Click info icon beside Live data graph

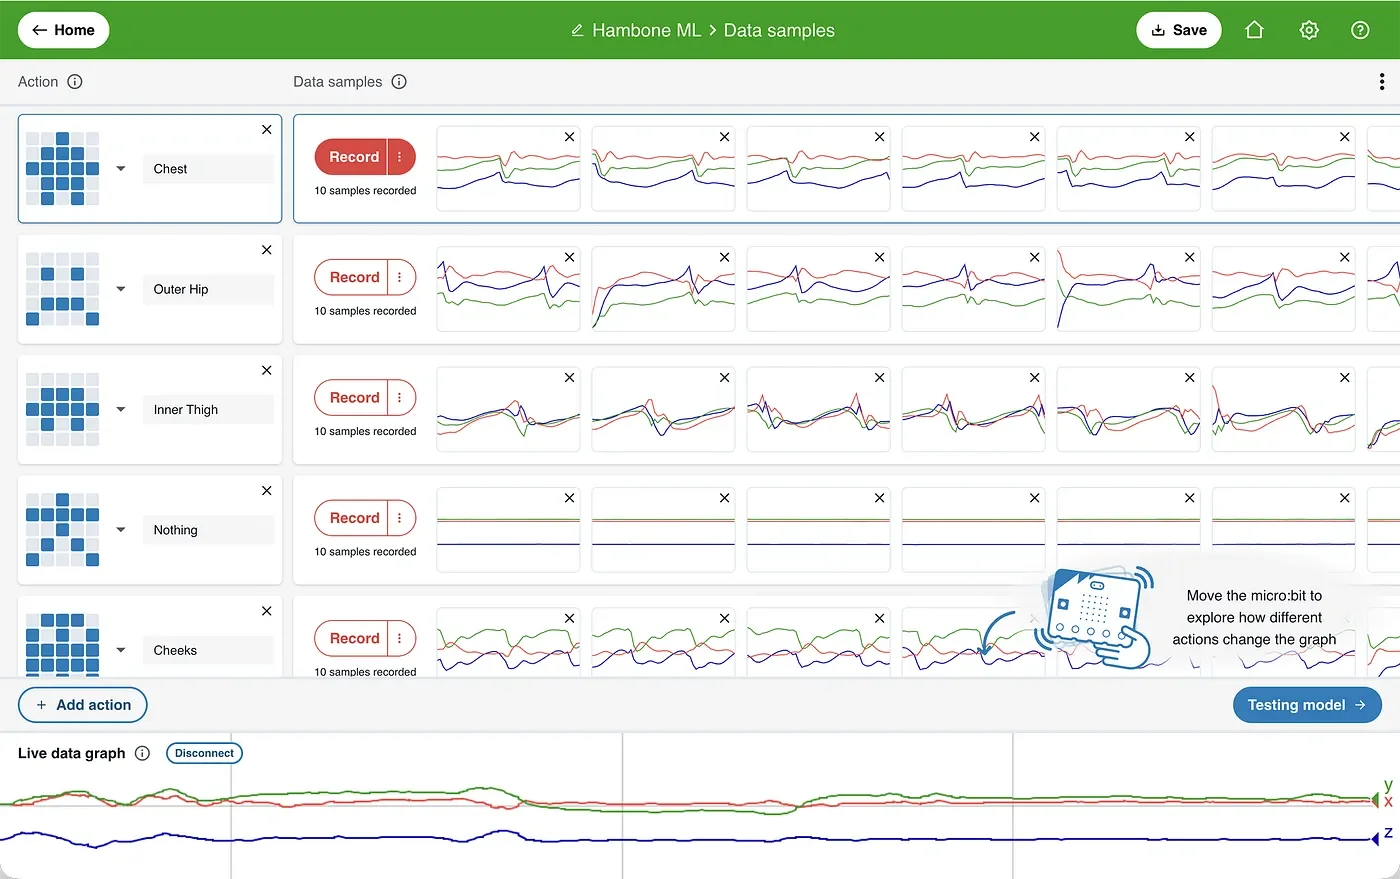pos(142,753)
